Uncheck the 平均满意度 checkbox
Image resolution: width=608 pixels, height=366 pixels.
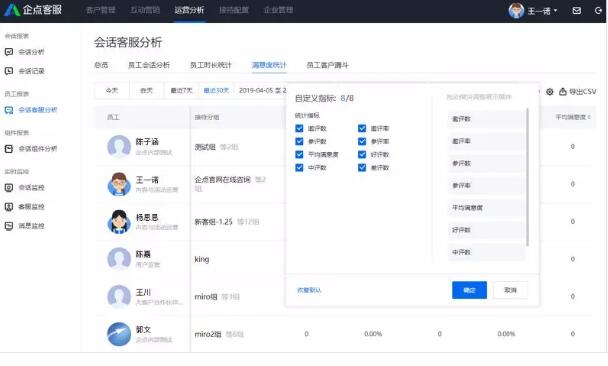(x=299, y=155)
